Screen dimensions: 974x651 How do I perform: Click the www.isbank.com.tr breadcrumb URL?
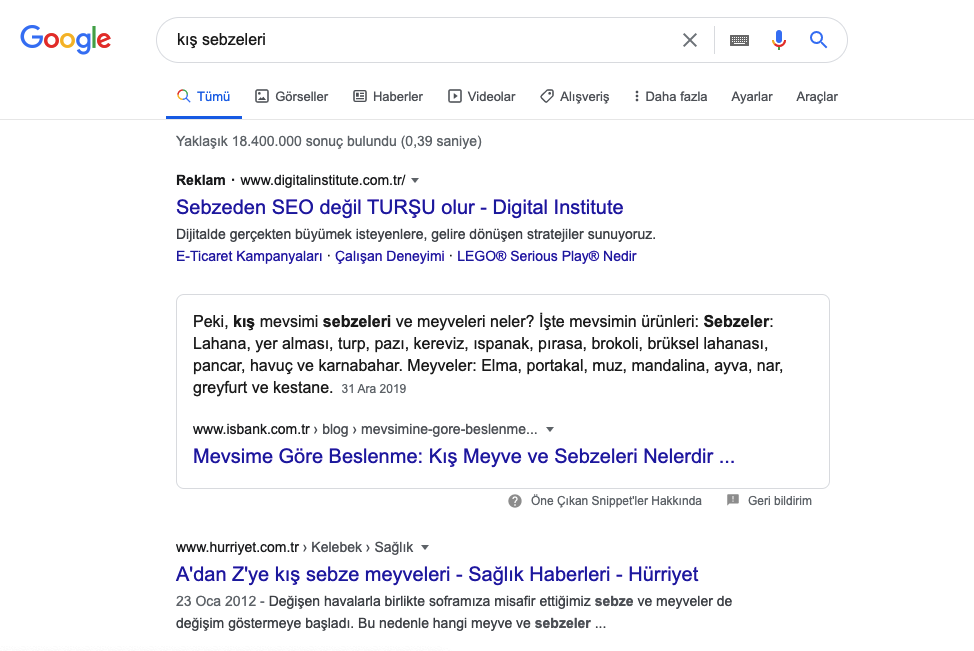pos(251,429)
